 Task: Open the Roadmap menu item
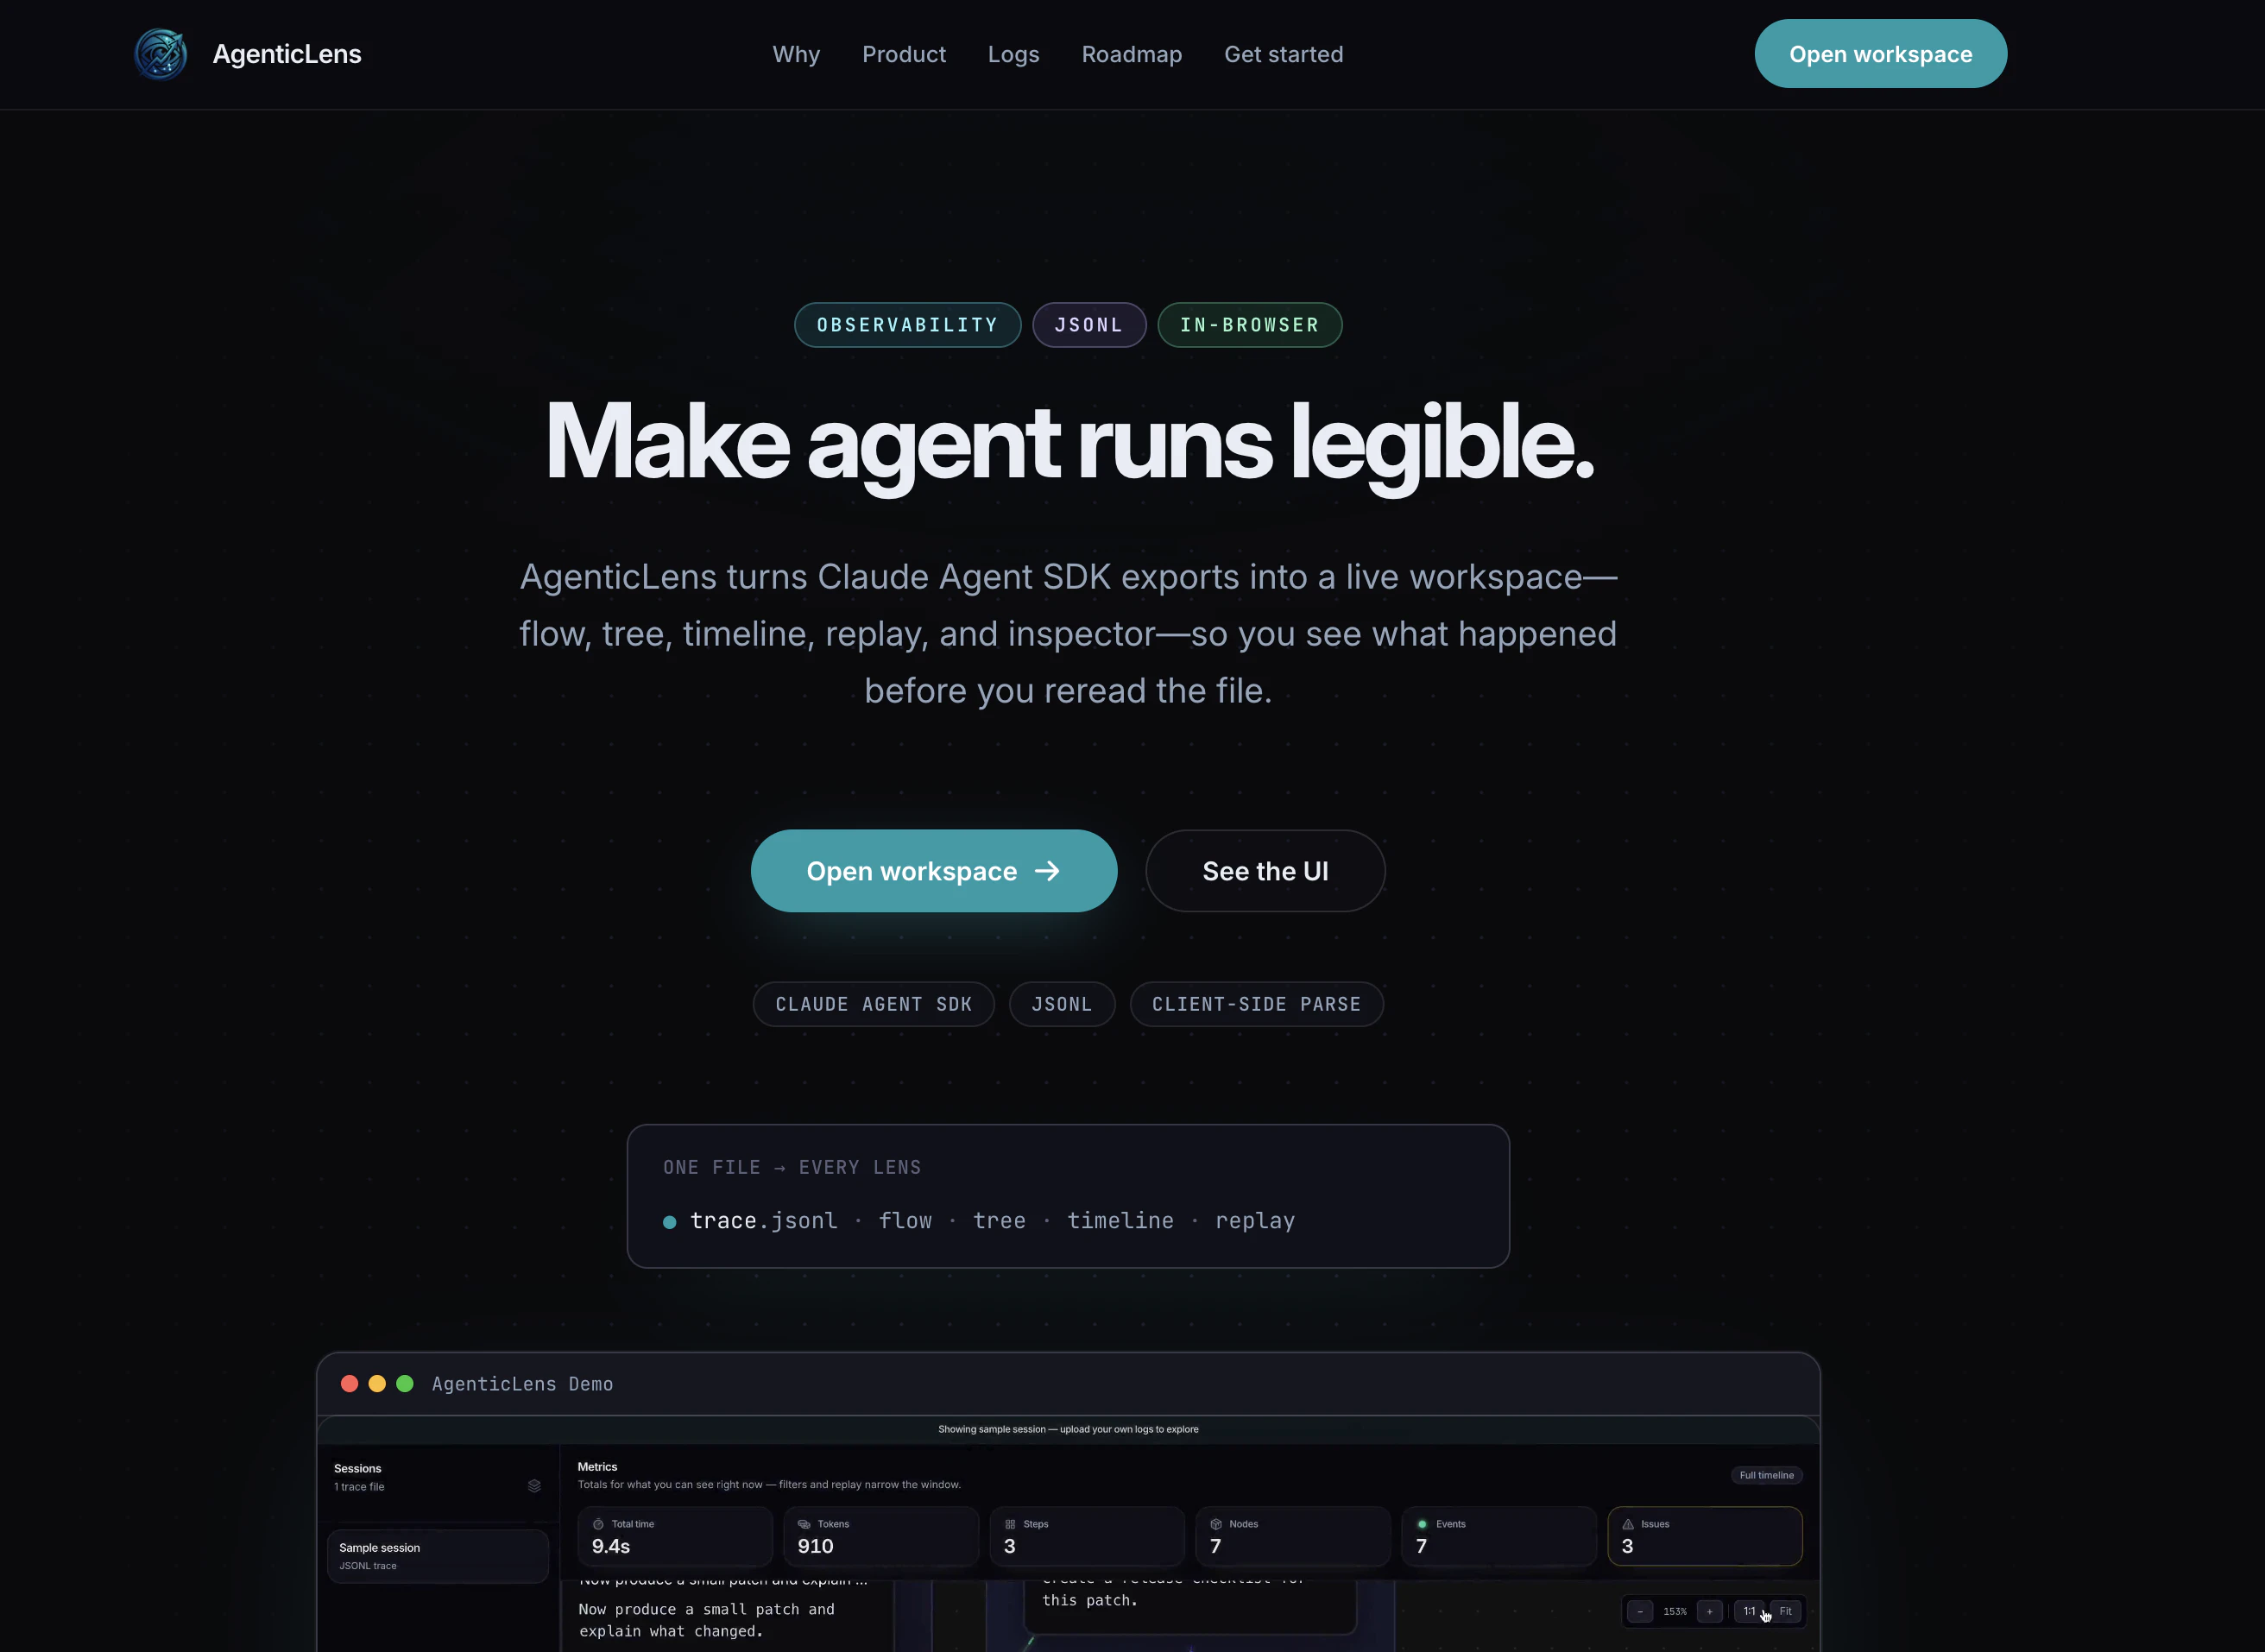pos(1131,54)
